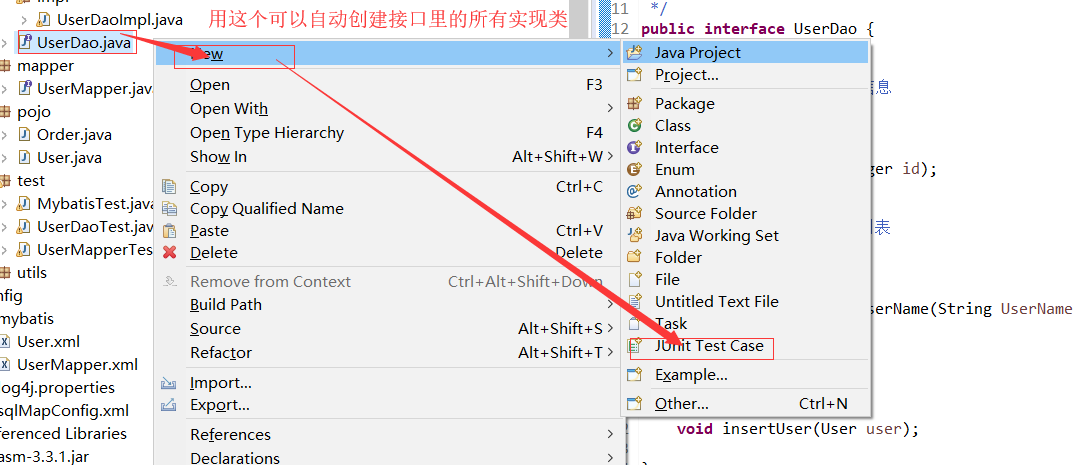
Task: Click the Paste clipboard icon
Action: pos(170,231)
